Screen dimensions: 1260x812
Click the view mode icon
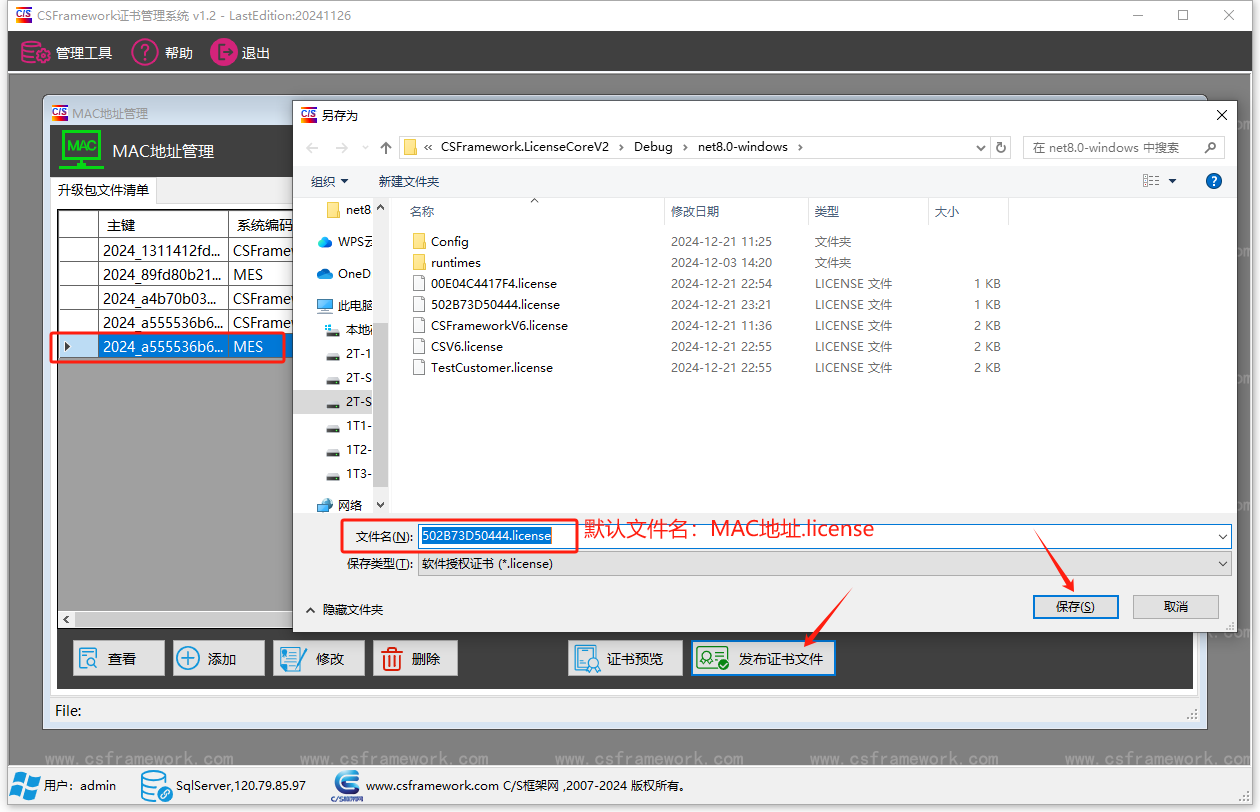pos(1151,181)
